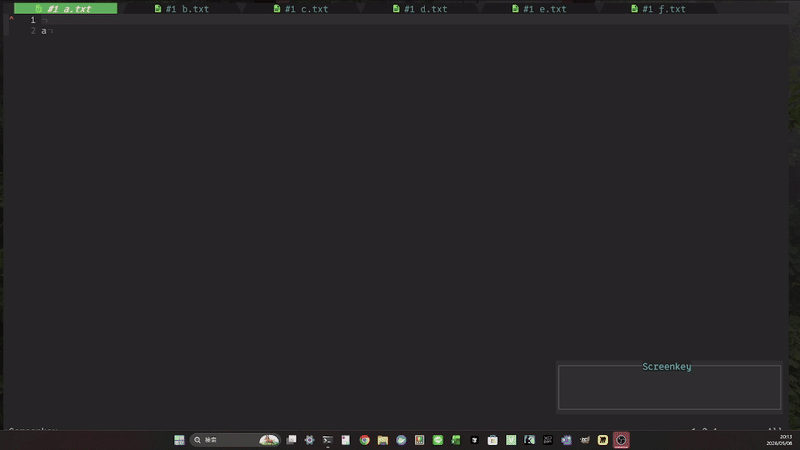
Task: Open the GIMP taskbar icon
Action: (x=584, y=440)
